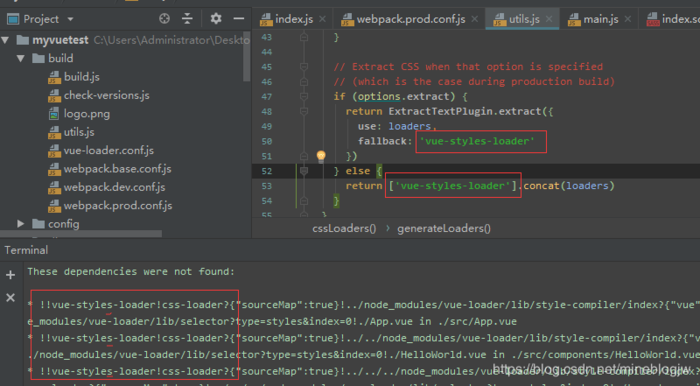700x386 pixels.
Task: Click the build.js file icon
Action: 54,77
